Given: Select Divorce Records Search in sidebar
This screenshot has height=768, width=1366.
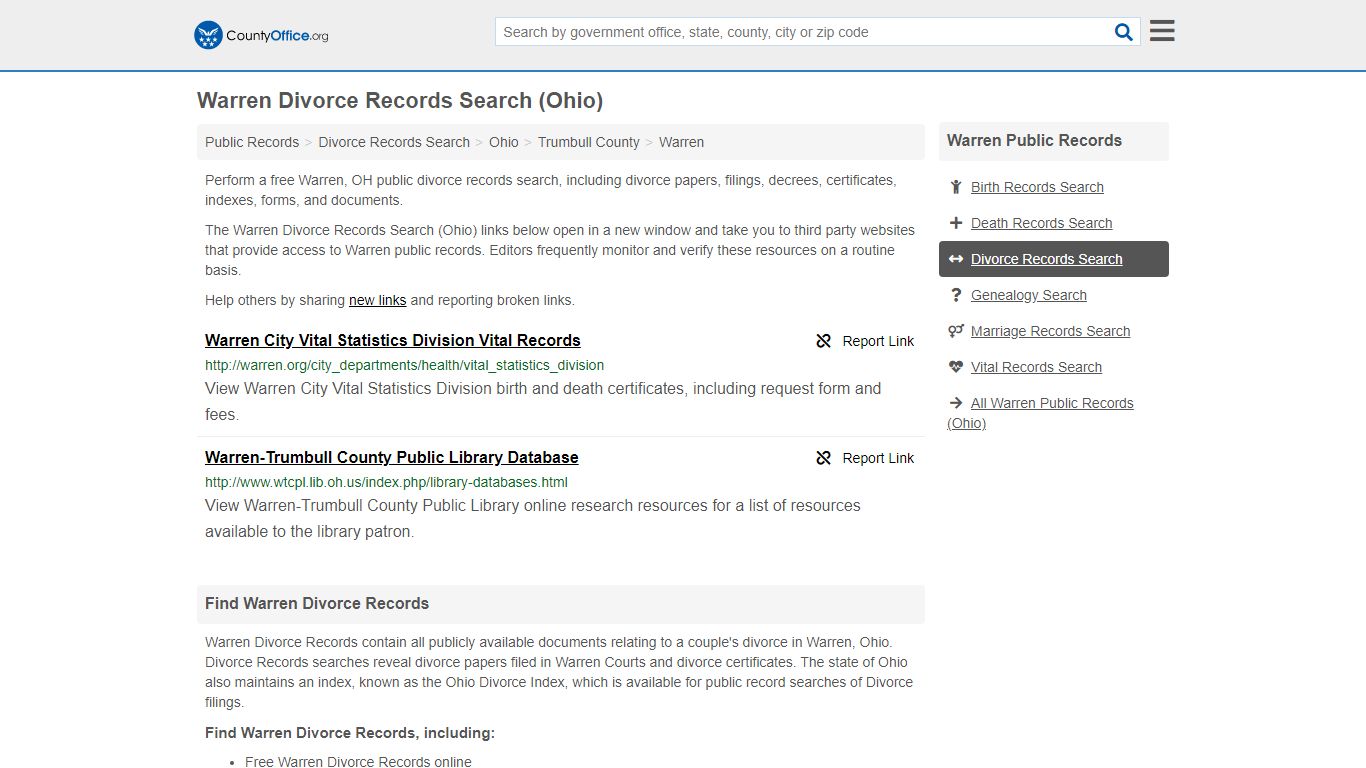Looking at the screenshot, I should click(x=1046, y=259).
